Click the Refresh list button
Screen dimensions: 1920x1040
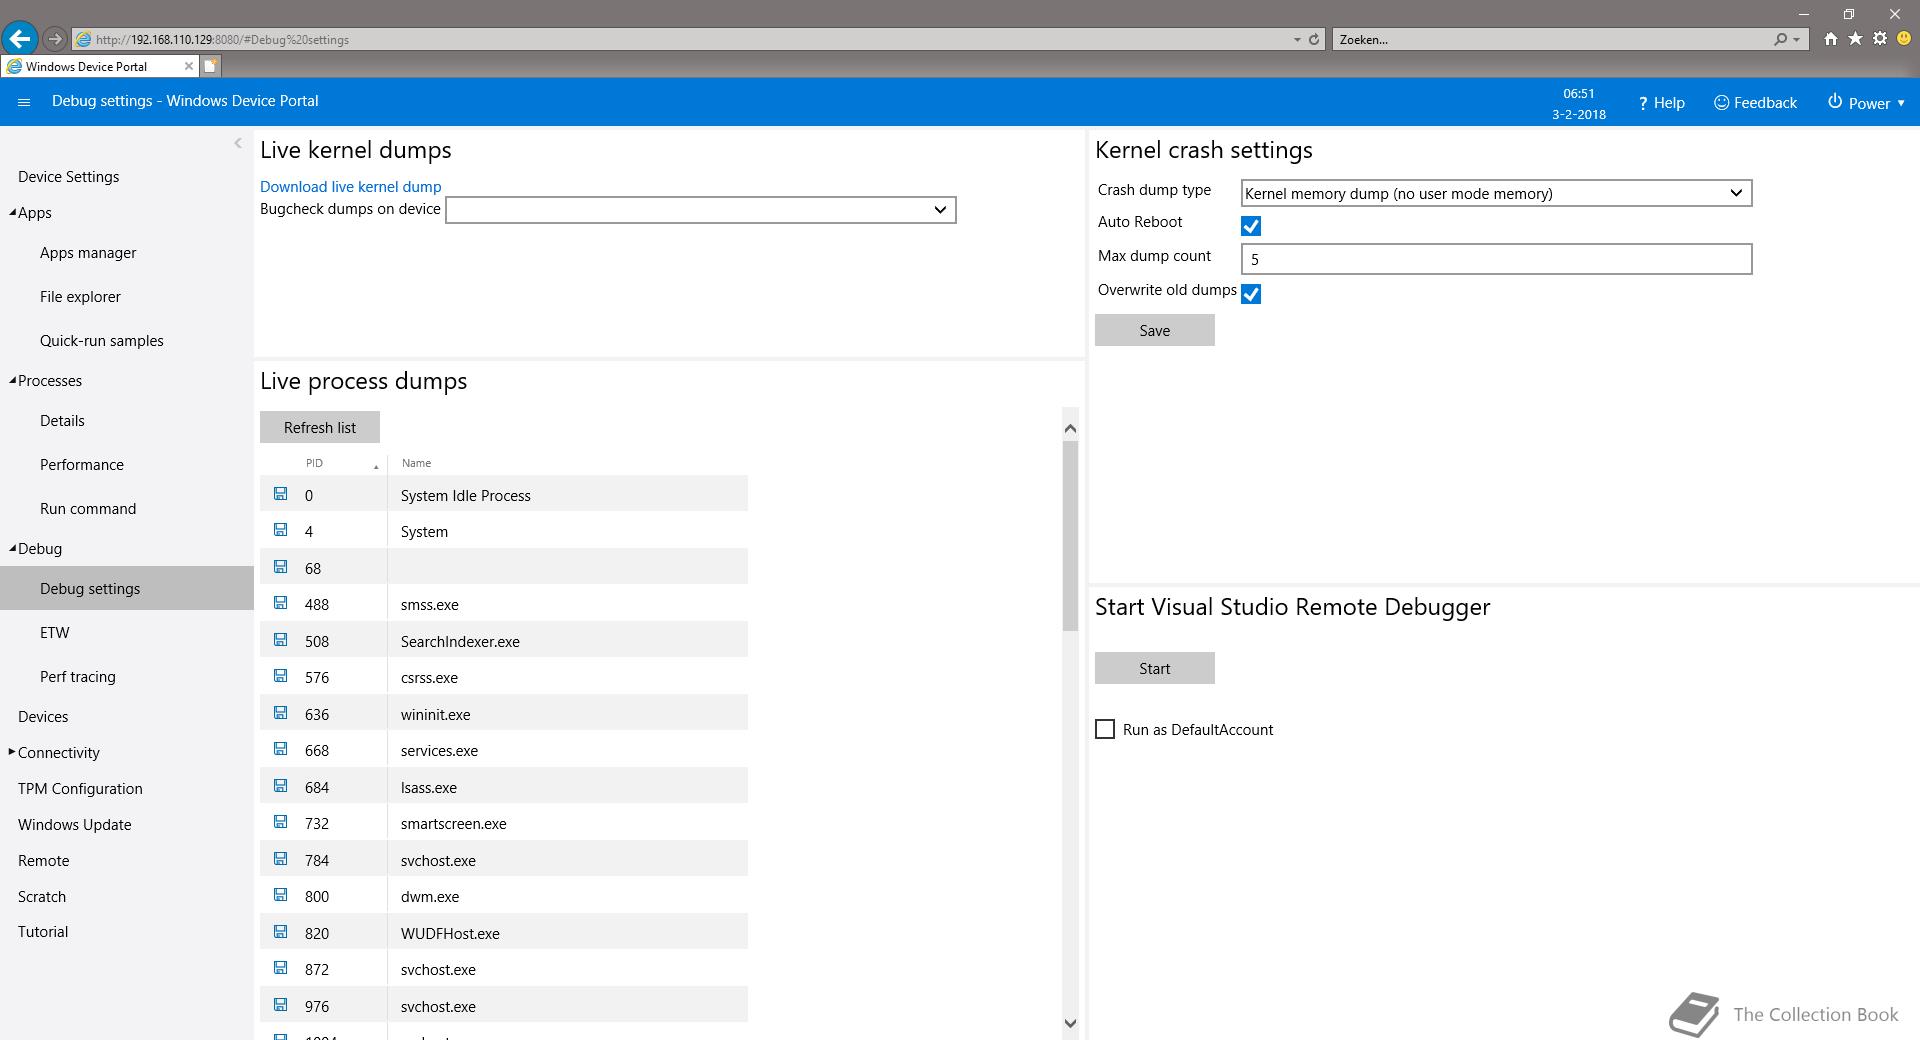tap(320, 427)
